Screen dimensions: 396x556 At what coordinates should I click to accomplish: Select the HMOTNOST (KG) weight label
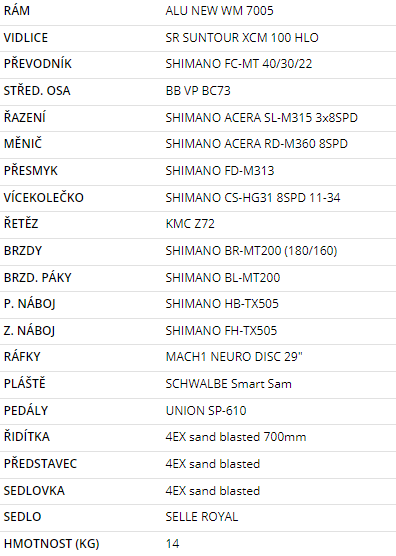pyautogui.click(x=51, y=544)
